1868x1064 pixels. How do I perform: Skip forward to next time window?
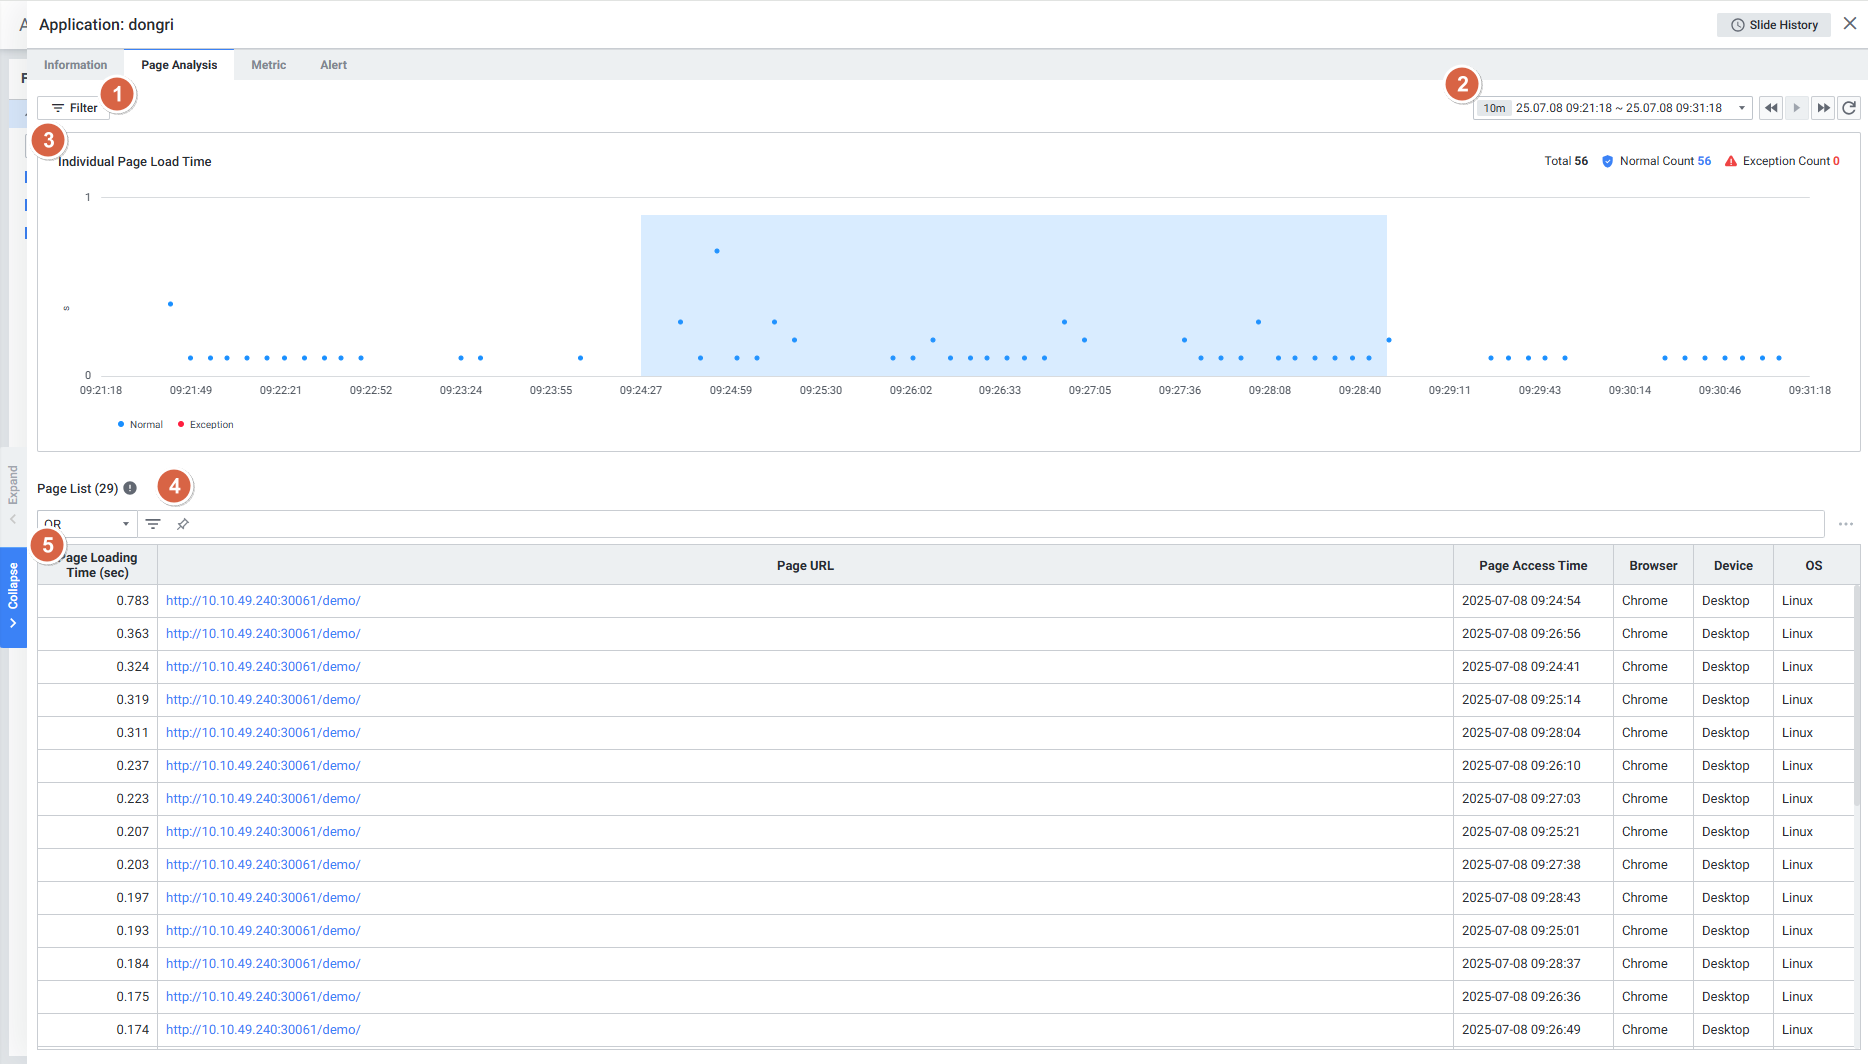click(x=1823, y=108)
